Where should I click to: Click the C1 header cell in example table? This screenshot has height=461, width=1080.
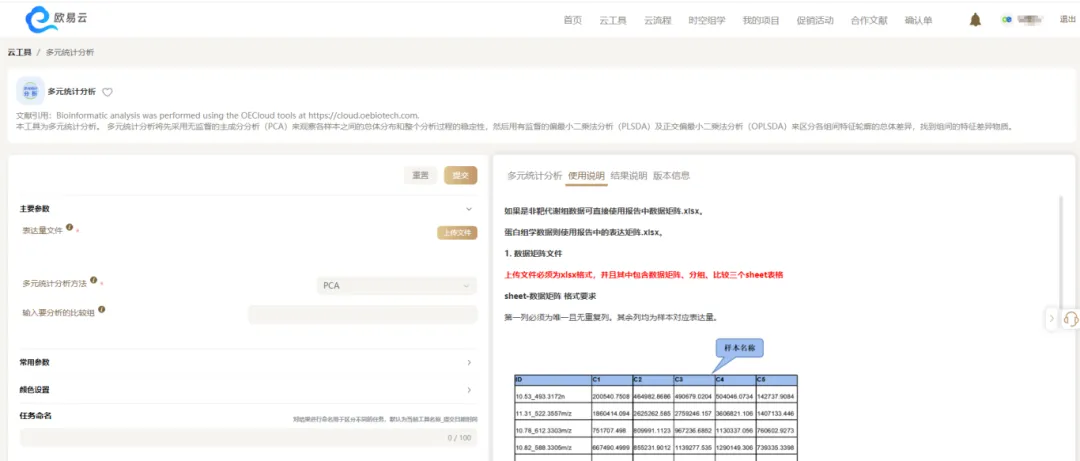pos(611,380)
